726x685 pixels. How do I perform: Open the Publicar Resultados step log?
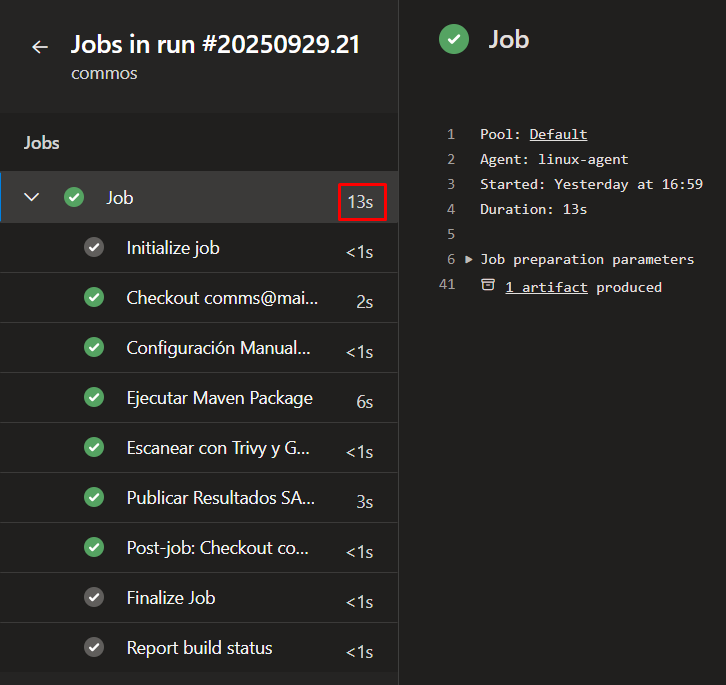[220, 498]
